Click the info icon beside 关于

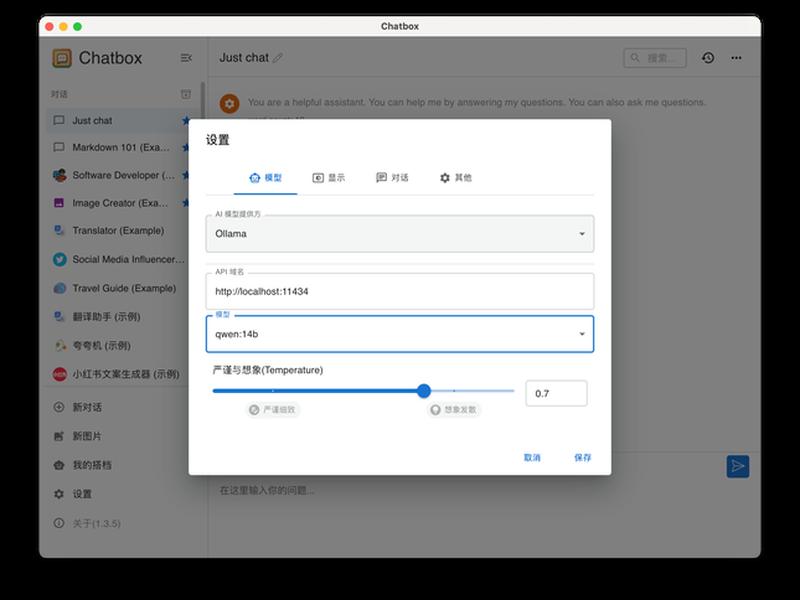coord(59,523)
